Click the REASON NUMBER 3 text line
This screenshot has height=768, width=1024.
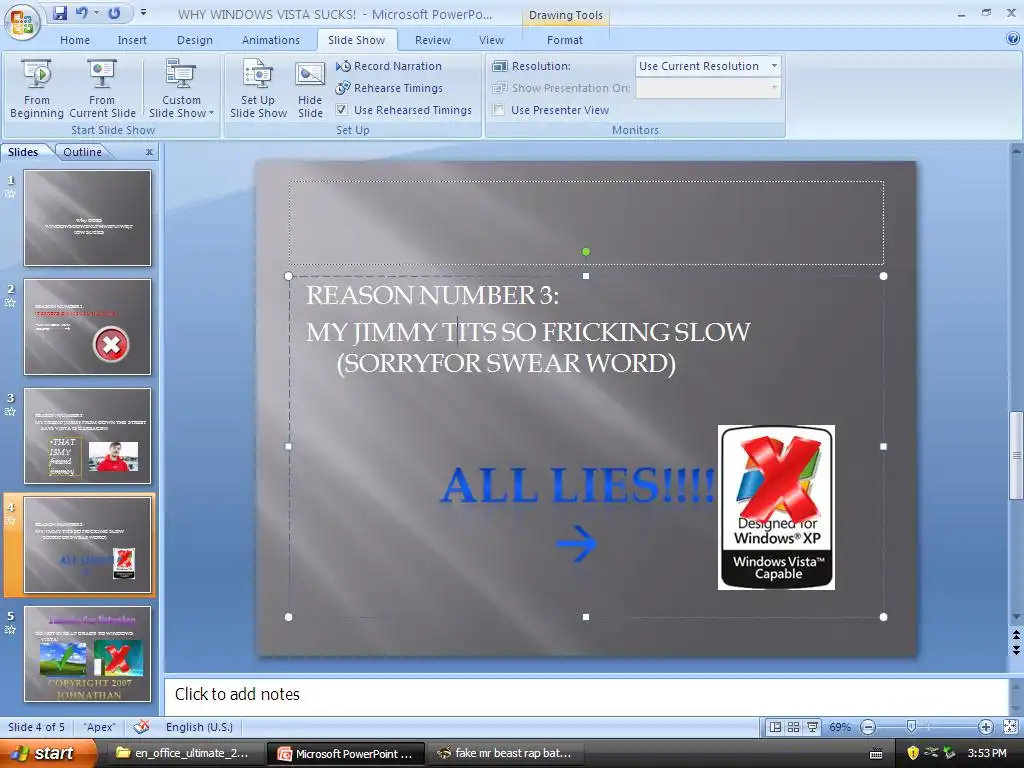[432, 295]
